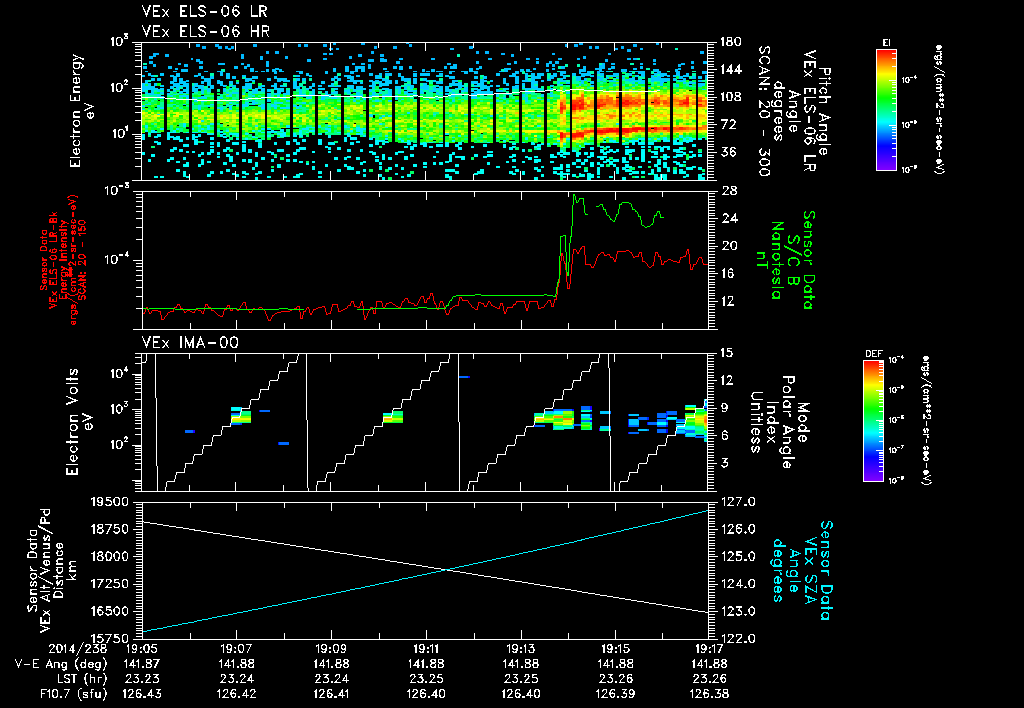This screenshot has width=1024, height=708.
Task: Click the IMA ion signal near 19:07
Action: click(241, 415)
